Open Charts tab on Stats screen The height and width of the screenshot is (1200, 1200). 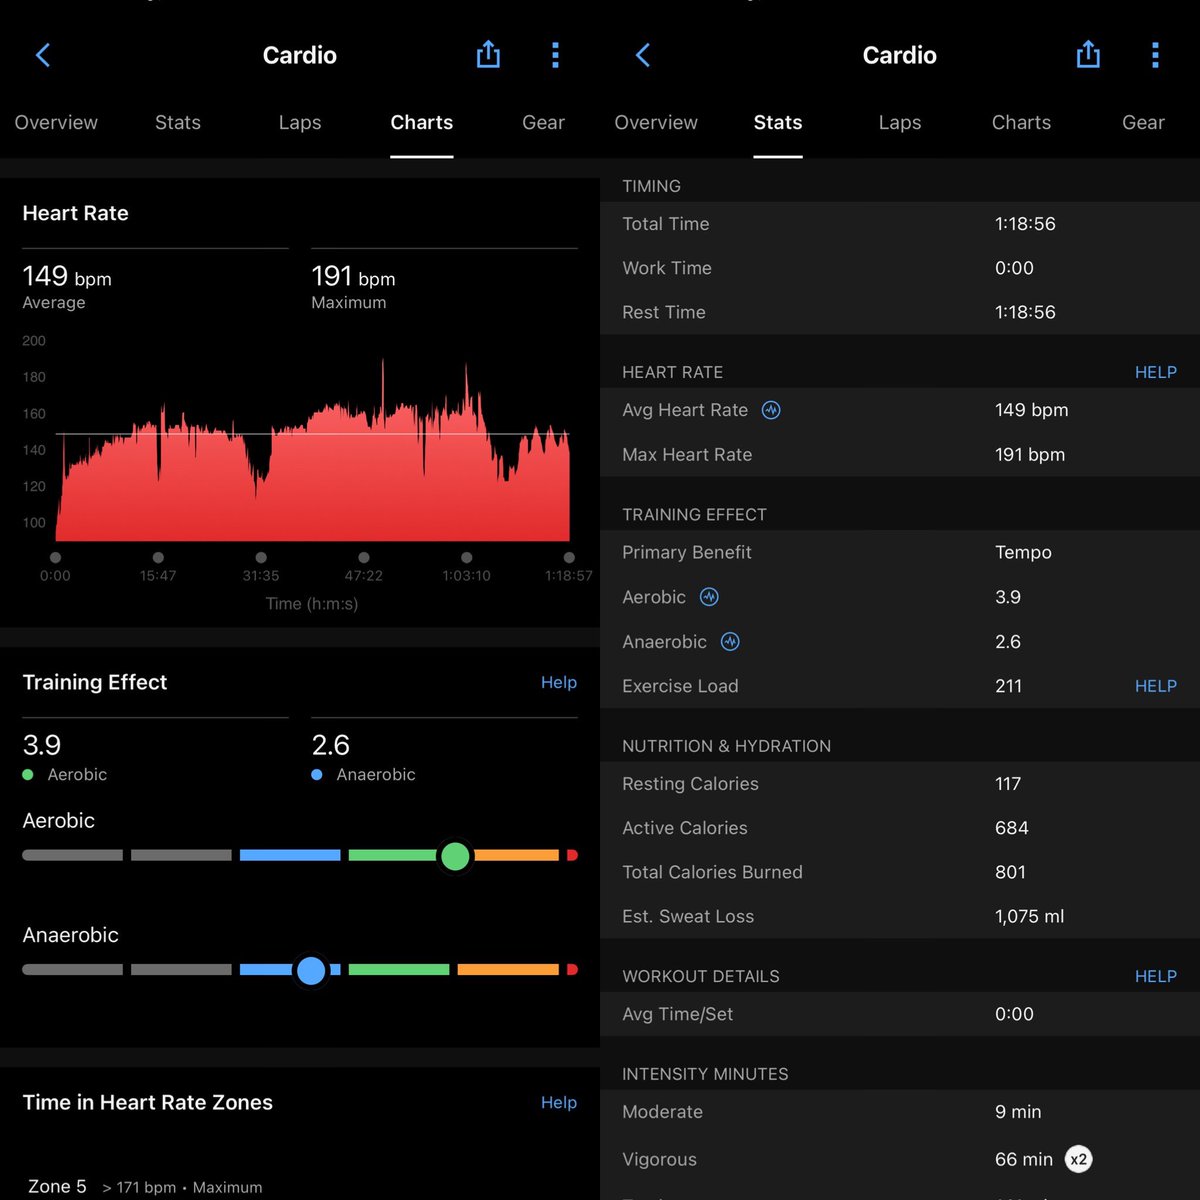[x=1022, y=122]
